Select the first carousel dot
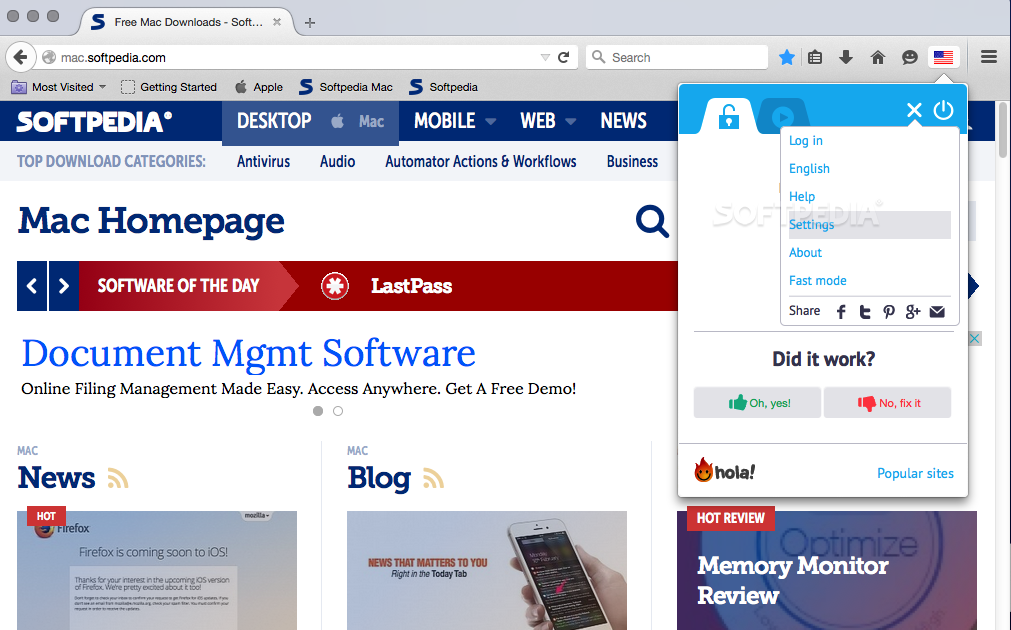 point(318,411)
